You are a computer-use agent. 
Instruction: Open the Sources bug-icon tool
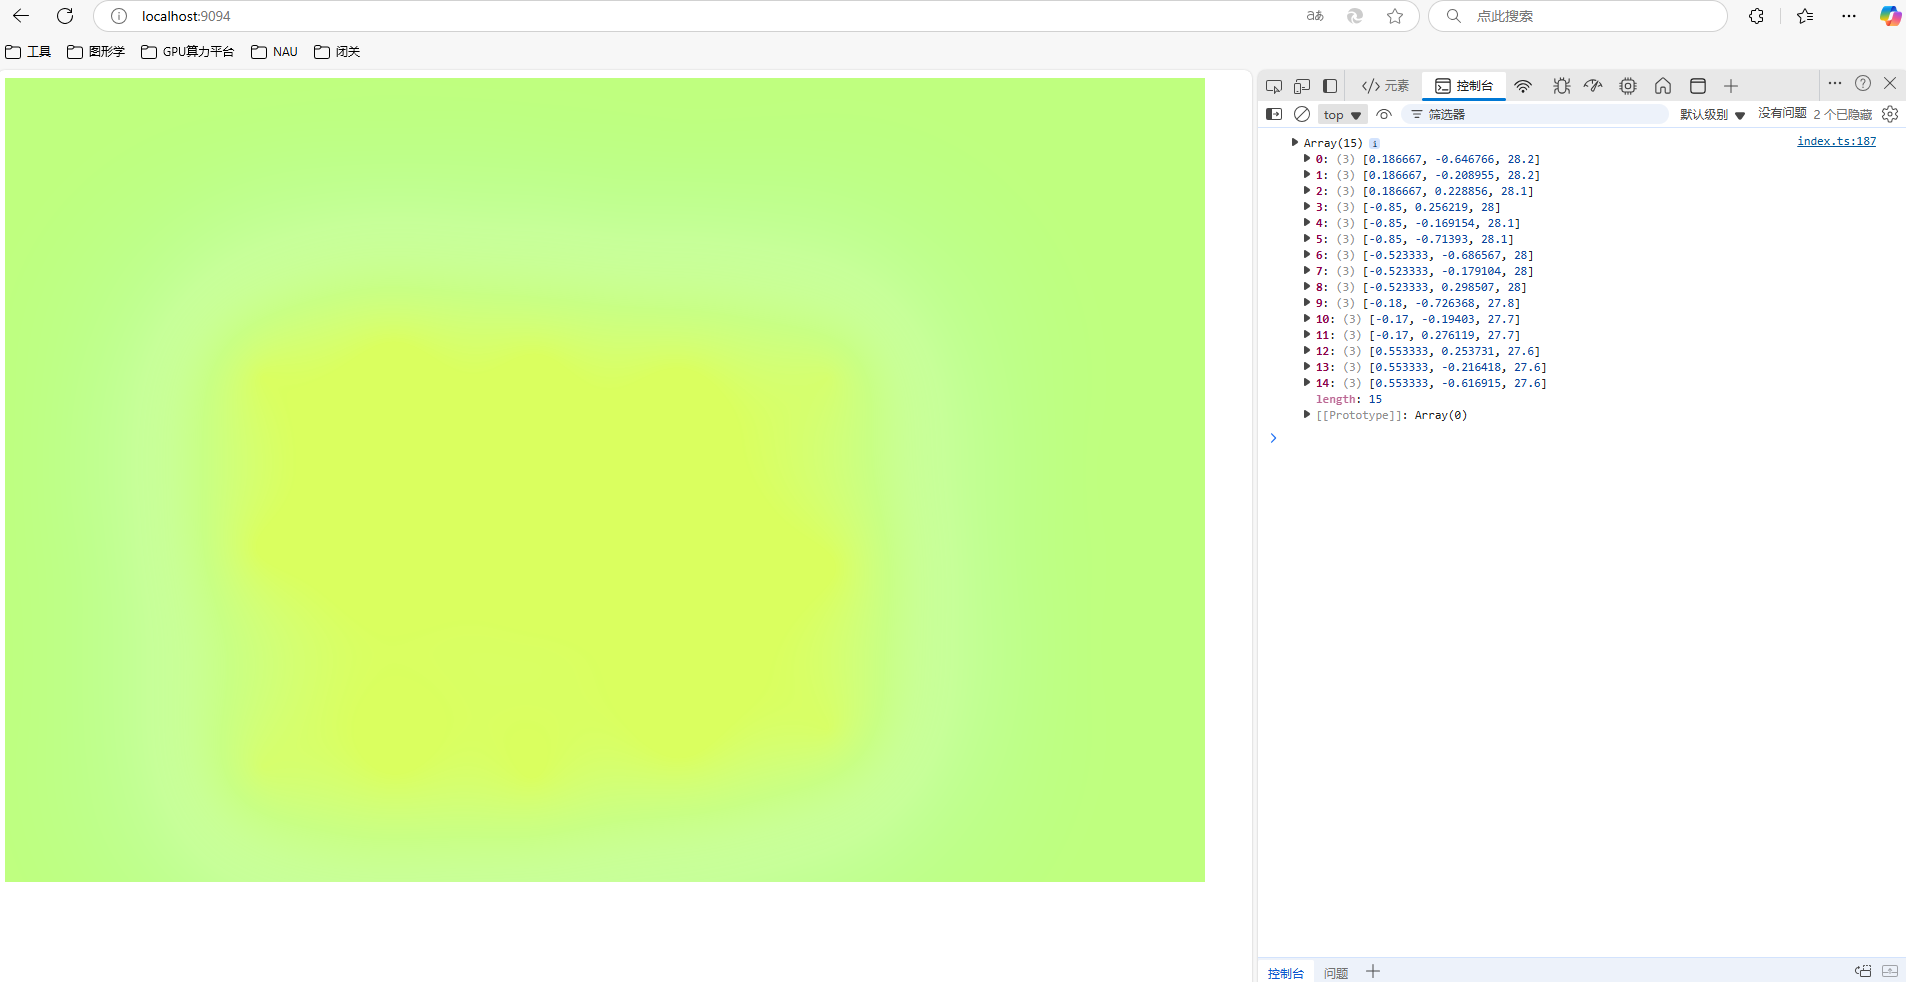[1561, 86]
